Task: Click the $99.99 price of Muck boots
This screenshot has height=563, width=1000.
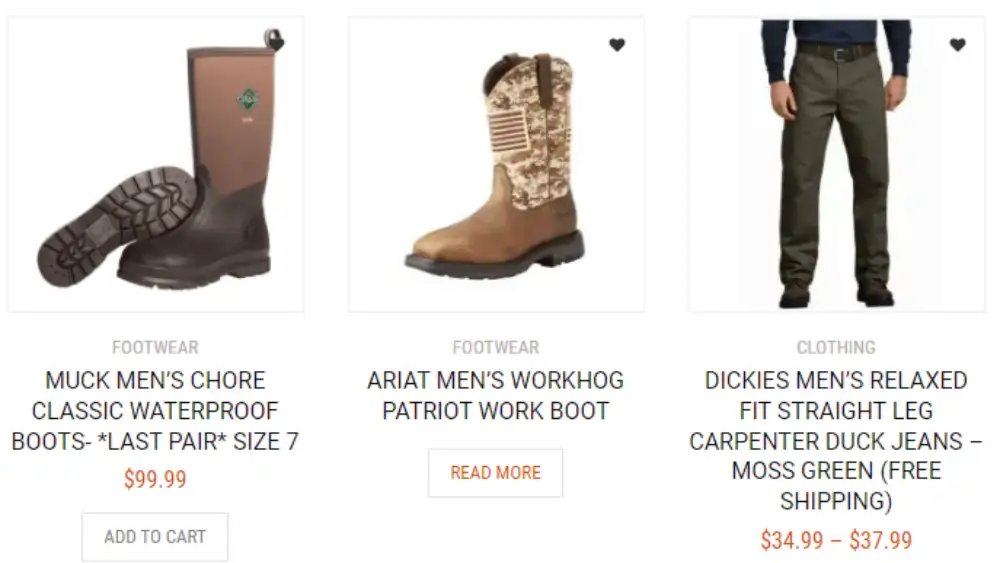Action: (x=156, y=479)
